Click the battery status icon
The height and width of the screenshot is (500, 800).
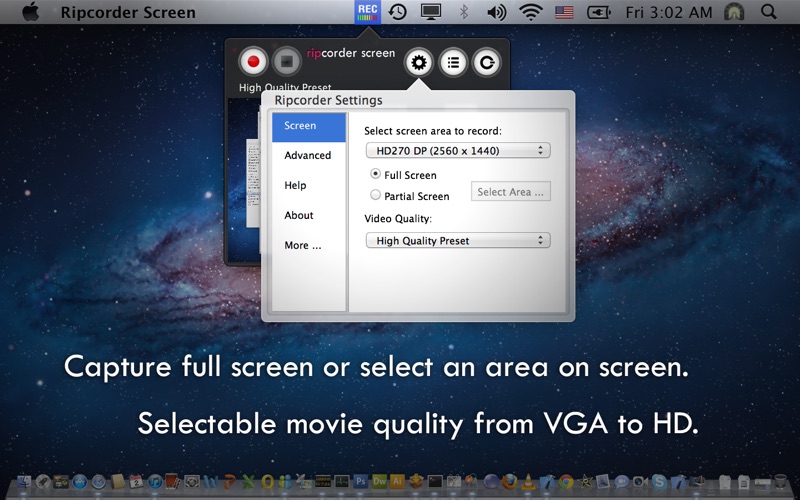coord(599,12)
